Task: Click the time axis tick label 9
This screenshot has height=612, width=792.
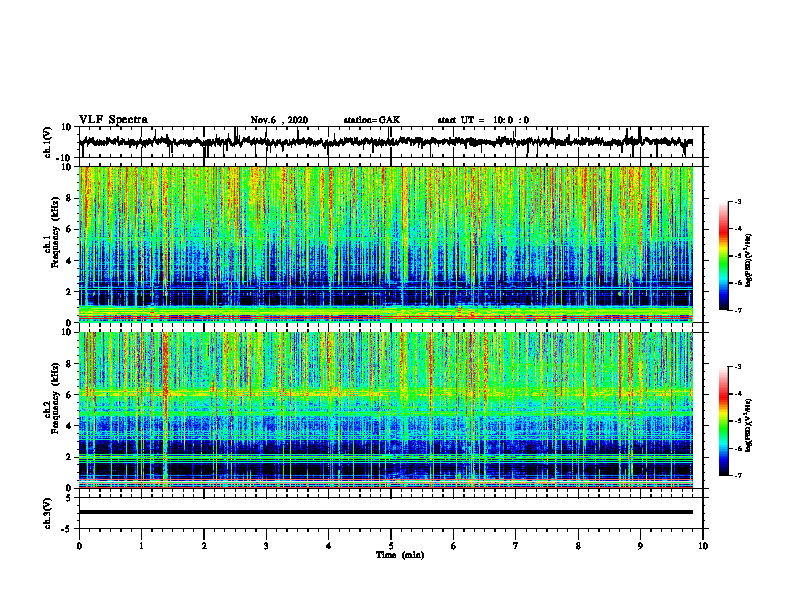Action: point(640,546)
